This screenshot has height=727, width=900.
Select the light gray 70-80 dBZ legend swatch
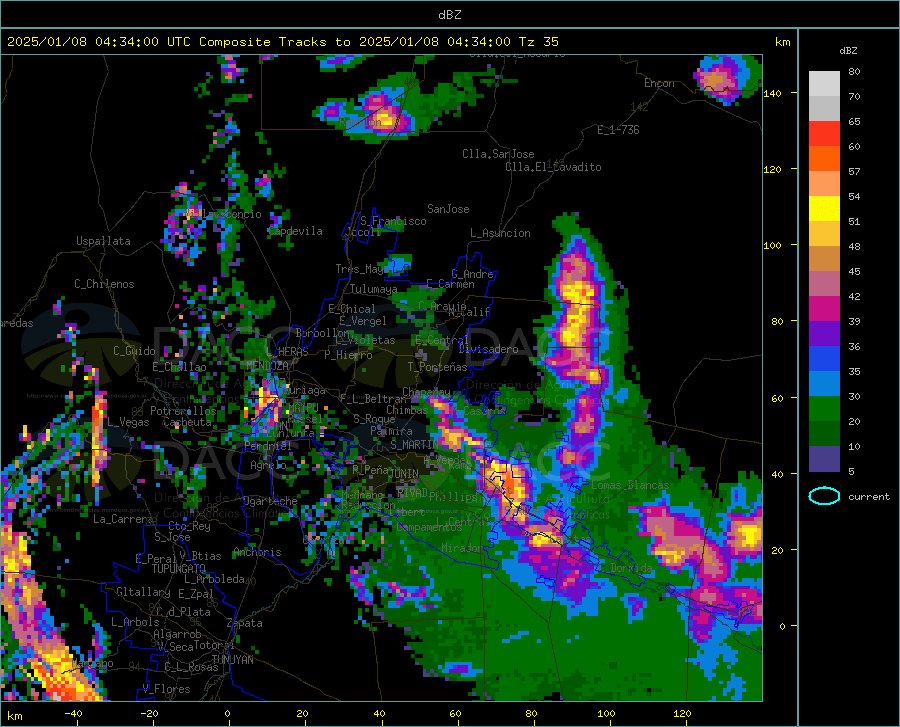pos(824,84)
